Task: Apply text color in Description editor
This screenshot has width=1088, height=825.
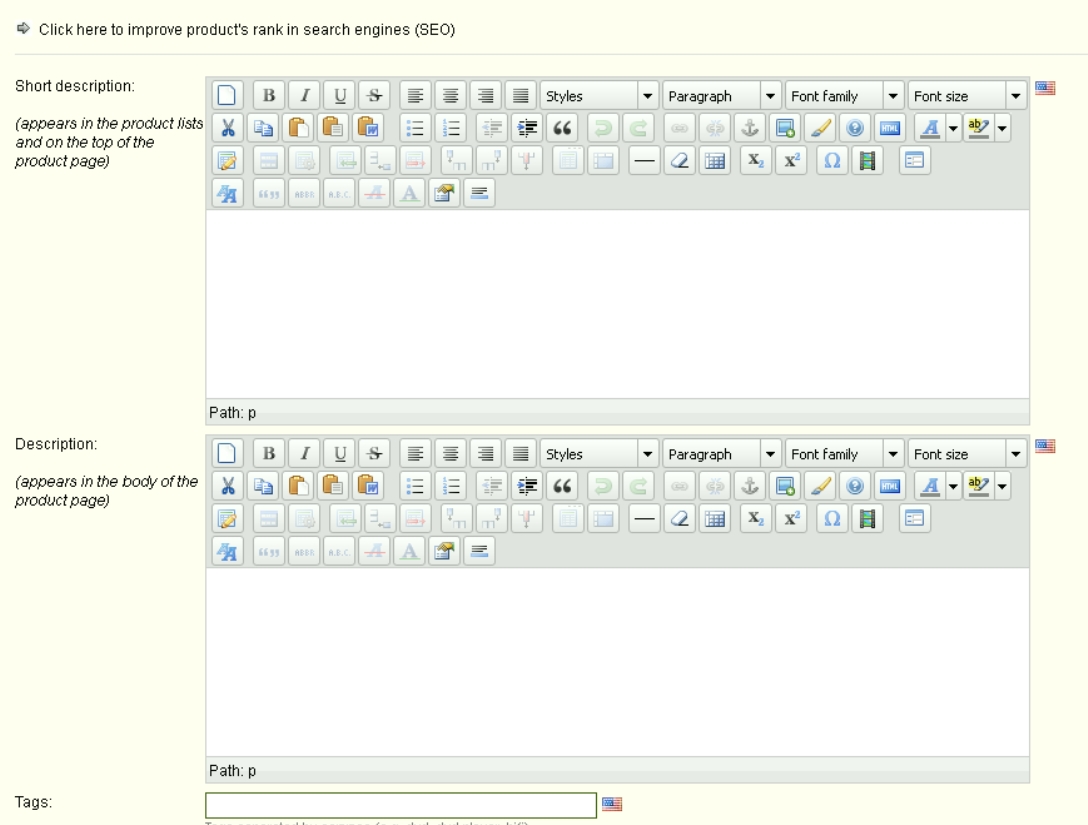Action: [x=930, y=486]
